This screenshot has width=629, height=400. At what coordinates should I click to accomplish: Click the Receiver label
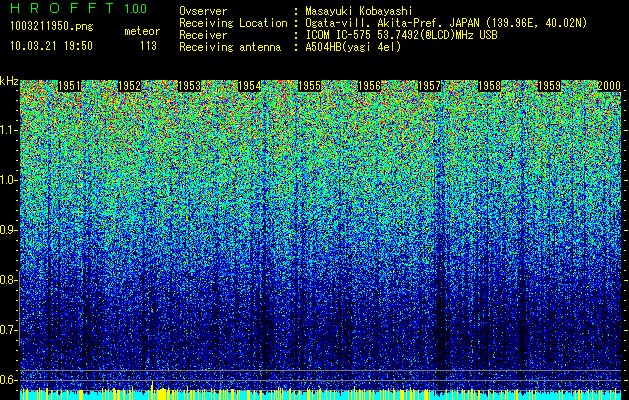pos(203,35)
